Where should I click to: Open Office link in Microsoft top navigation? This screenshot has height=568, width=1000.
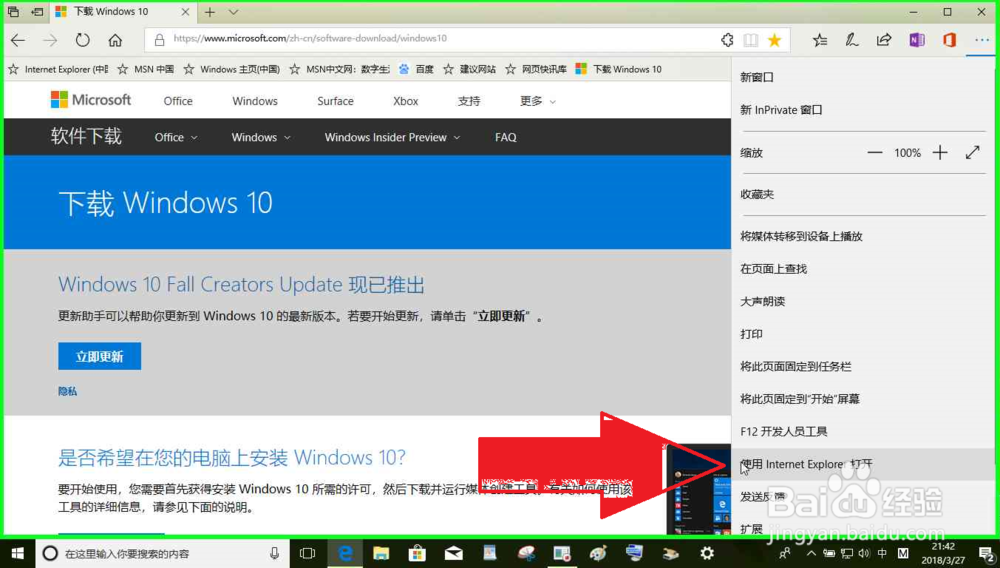[x=178, y=101]
